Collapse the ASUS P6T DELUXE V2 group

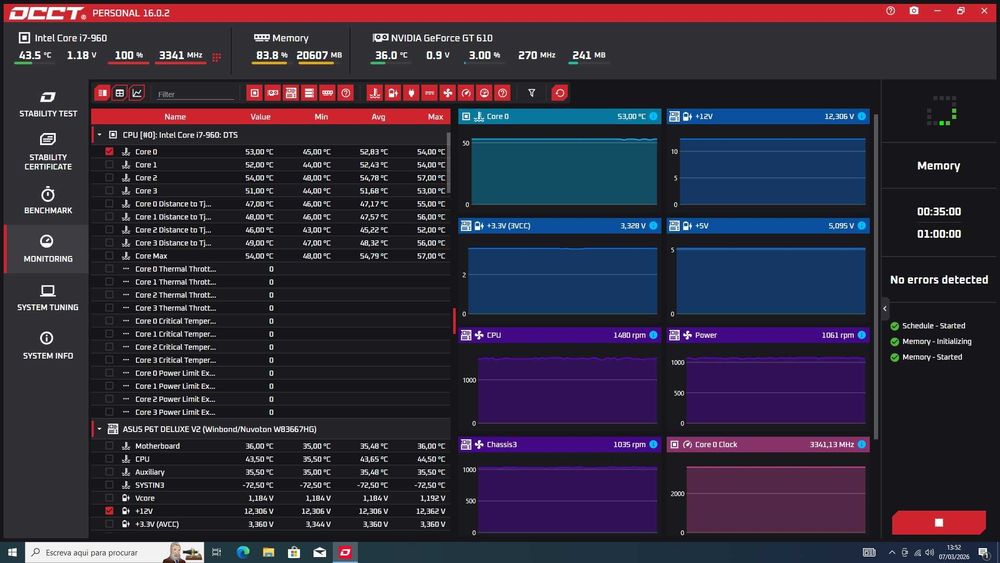click(x=99, y=429)
